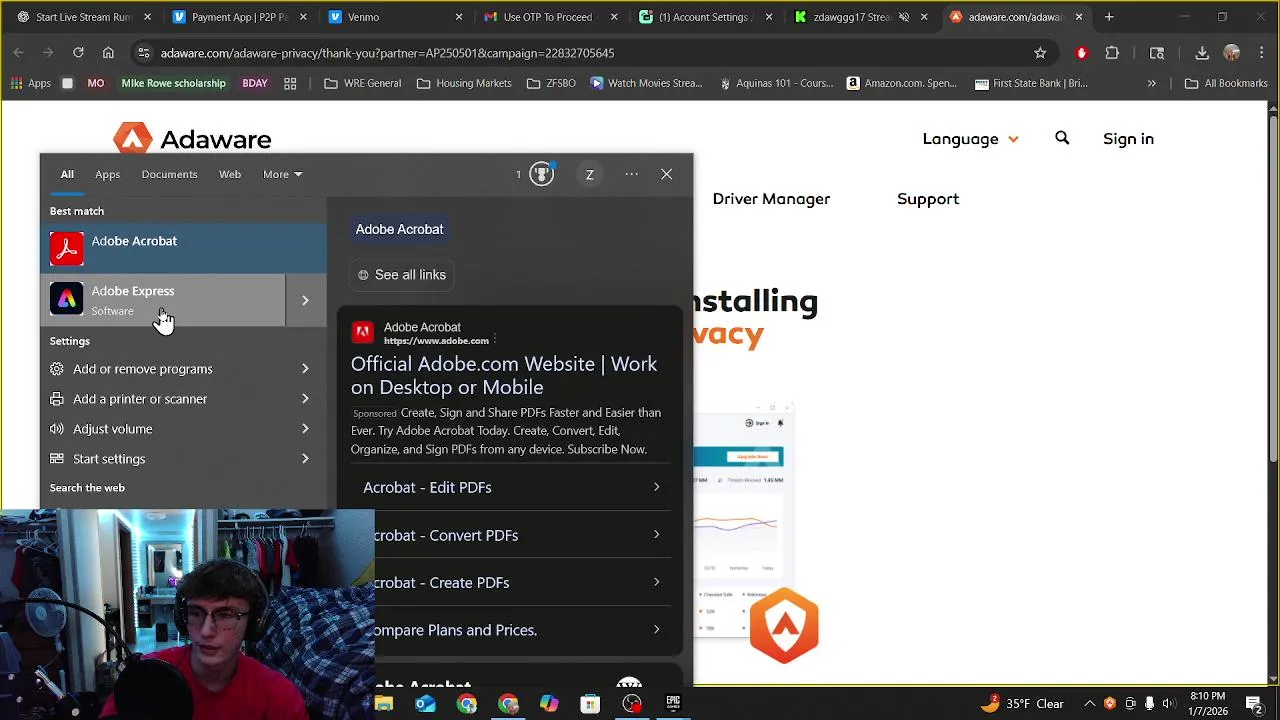This screenshot has height=720, width=1280.
Task: Close the Windows search panel
Action: 666,174
